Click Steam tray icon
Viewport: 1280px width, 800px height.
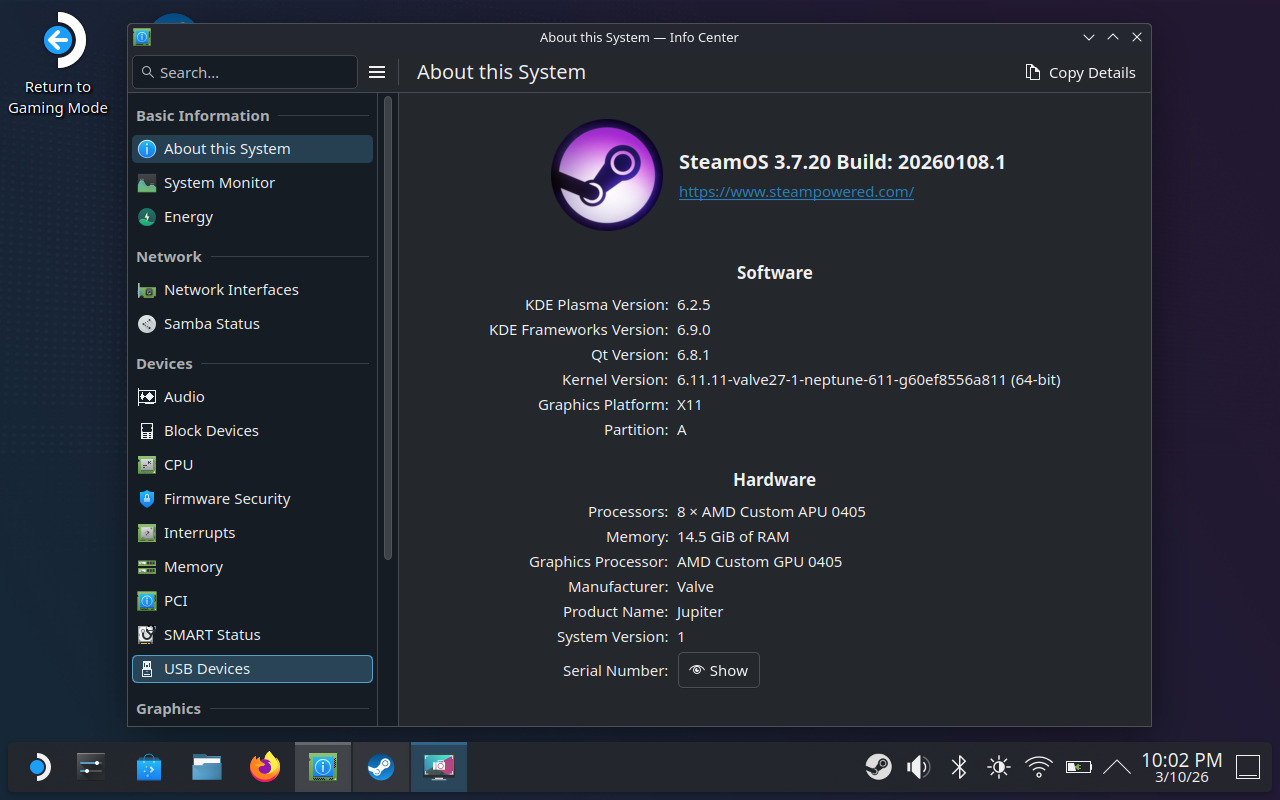(878, 767)
